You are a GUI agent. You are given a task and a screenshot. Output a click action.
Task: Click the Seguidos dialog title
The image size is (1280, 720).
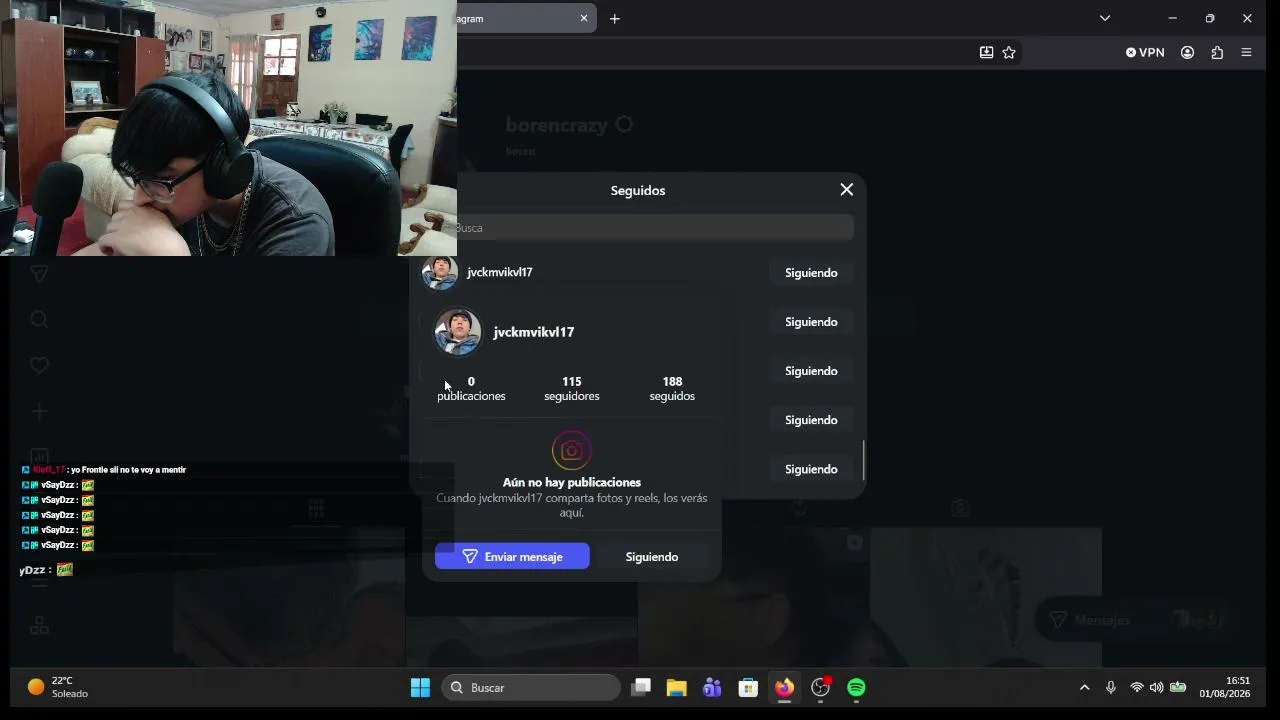(x=638, y=190)
